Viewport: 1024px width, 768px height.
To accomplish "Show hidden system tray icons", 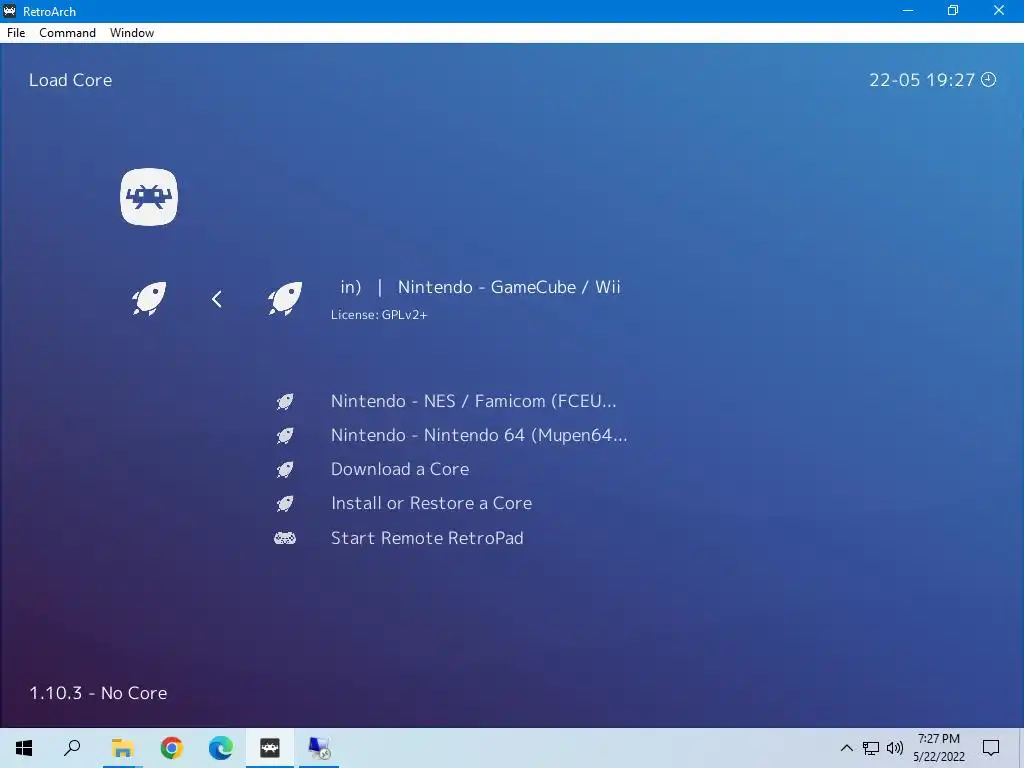I will pyautogui.click(x=846, y=748).
